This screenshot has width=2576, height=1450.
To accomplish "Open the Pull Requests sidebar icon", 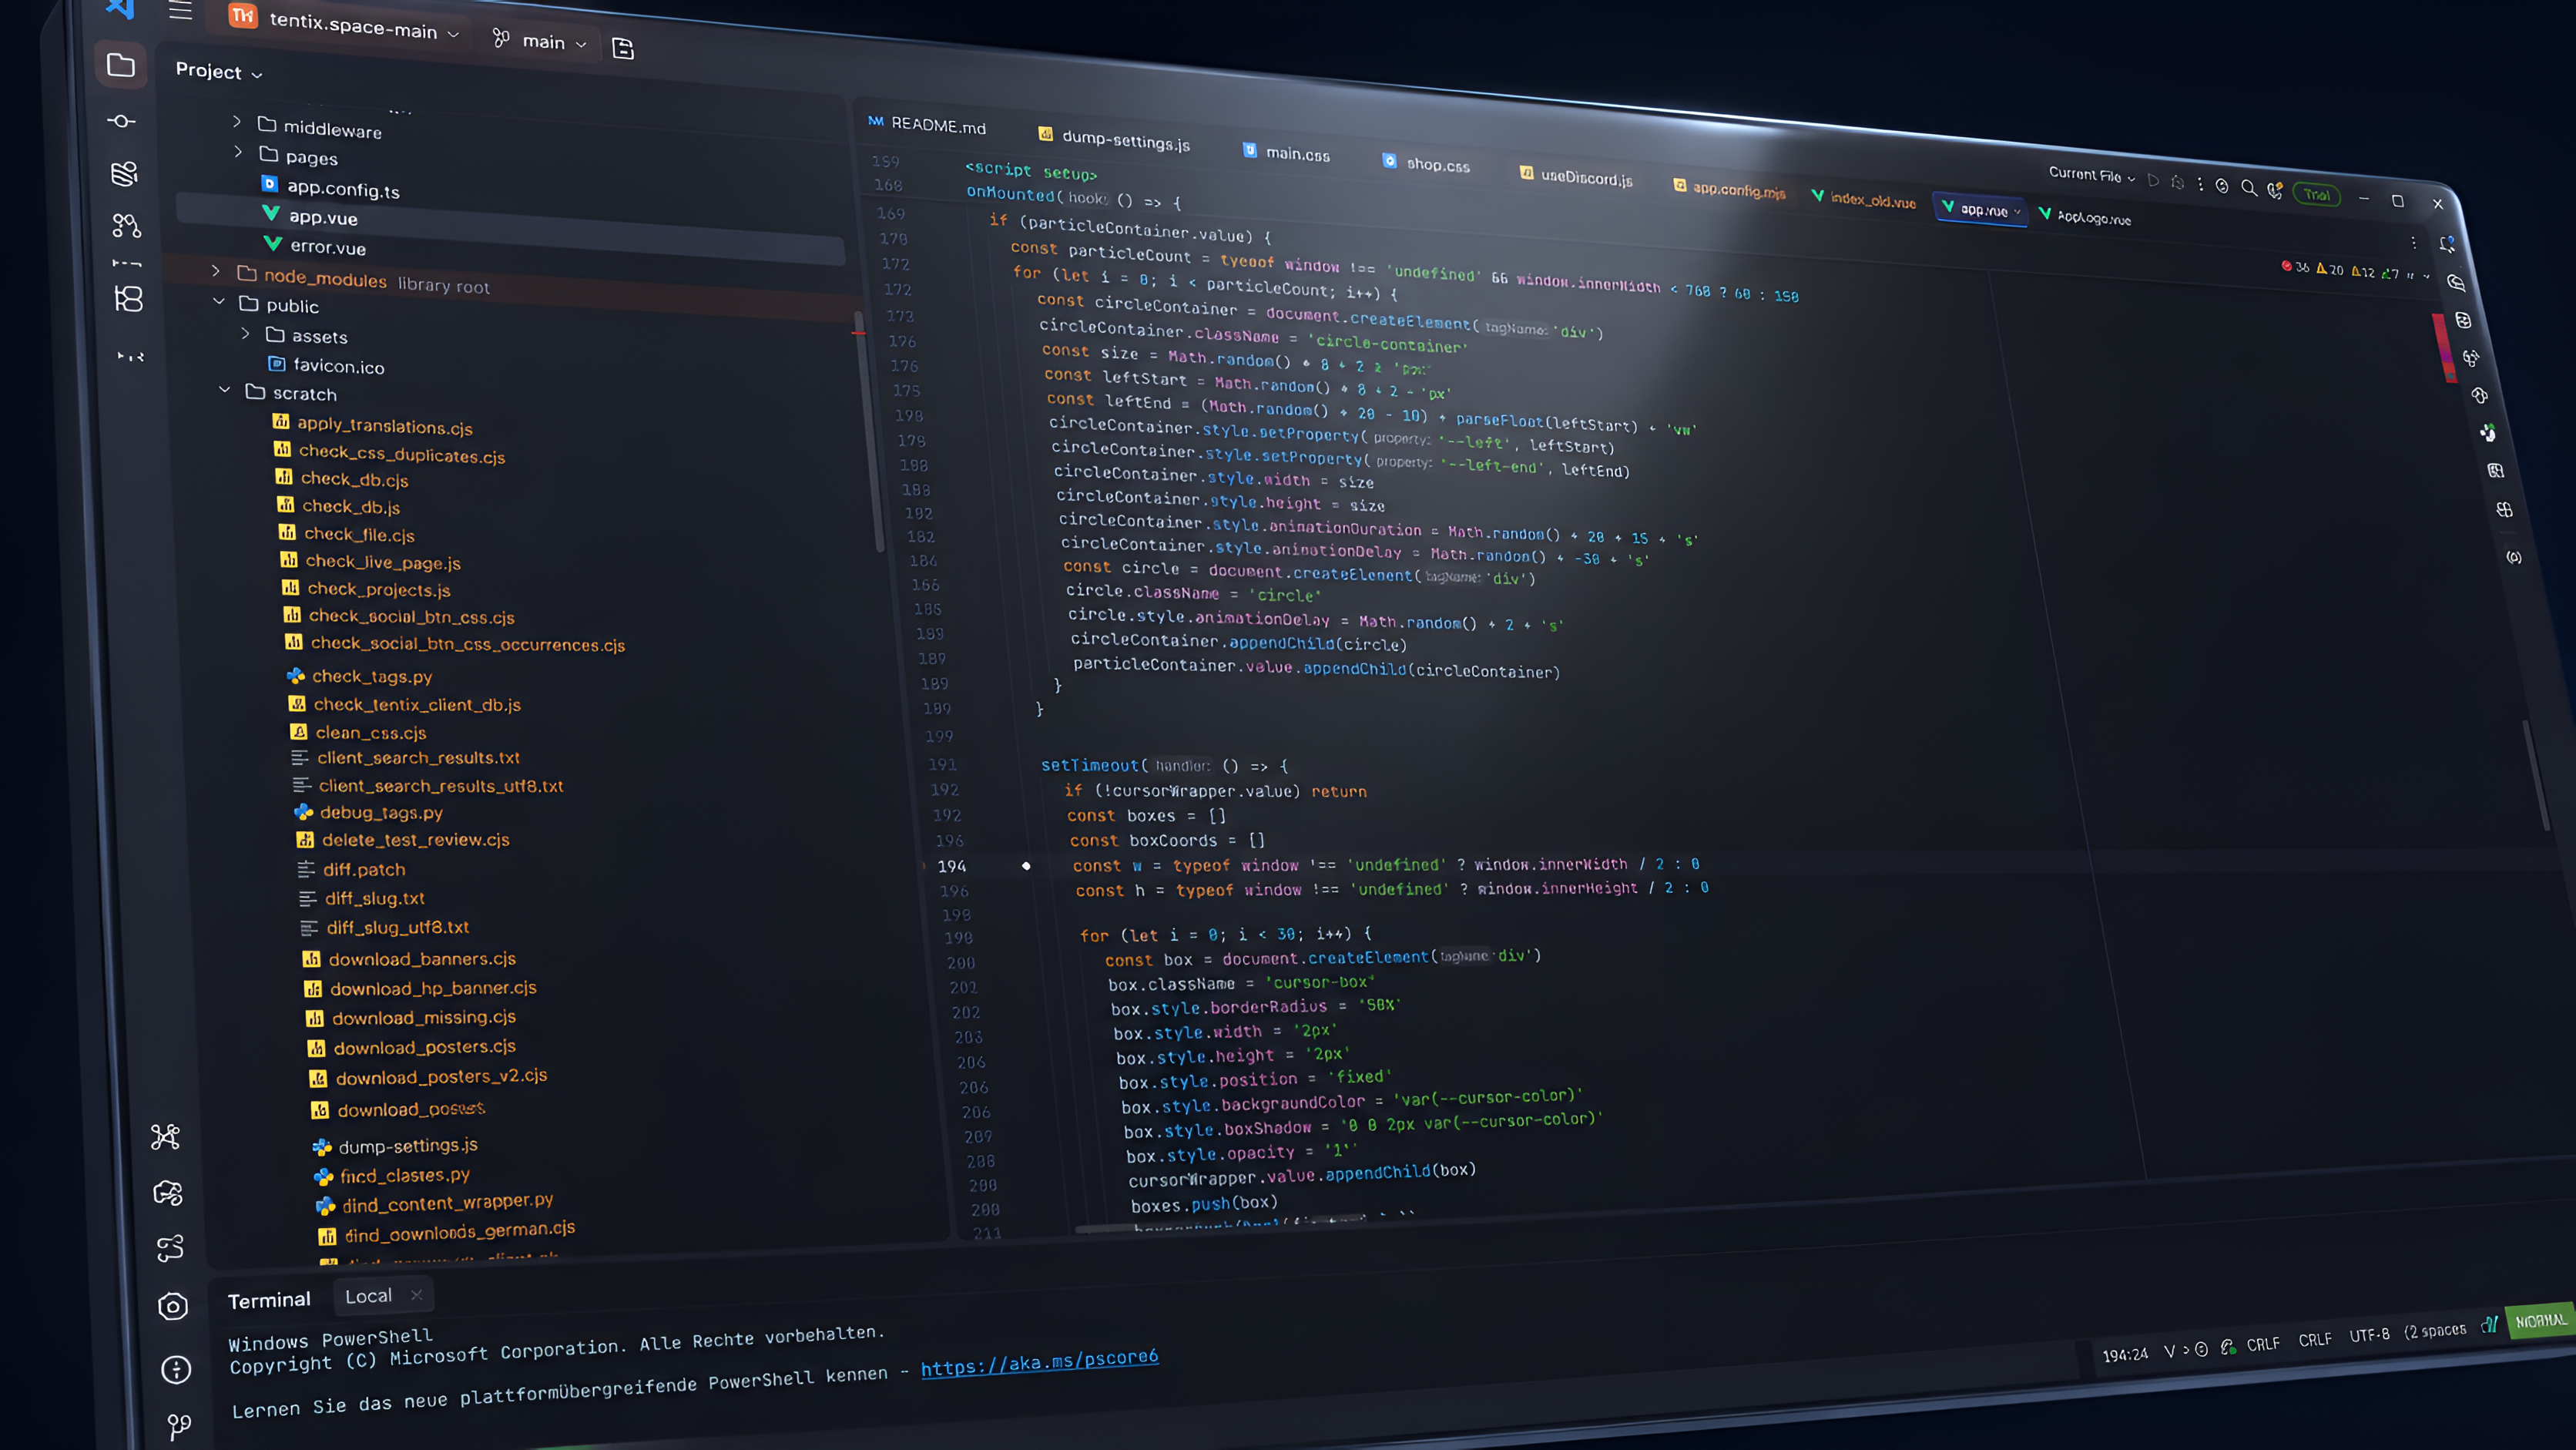I will (x=126, y=226).
